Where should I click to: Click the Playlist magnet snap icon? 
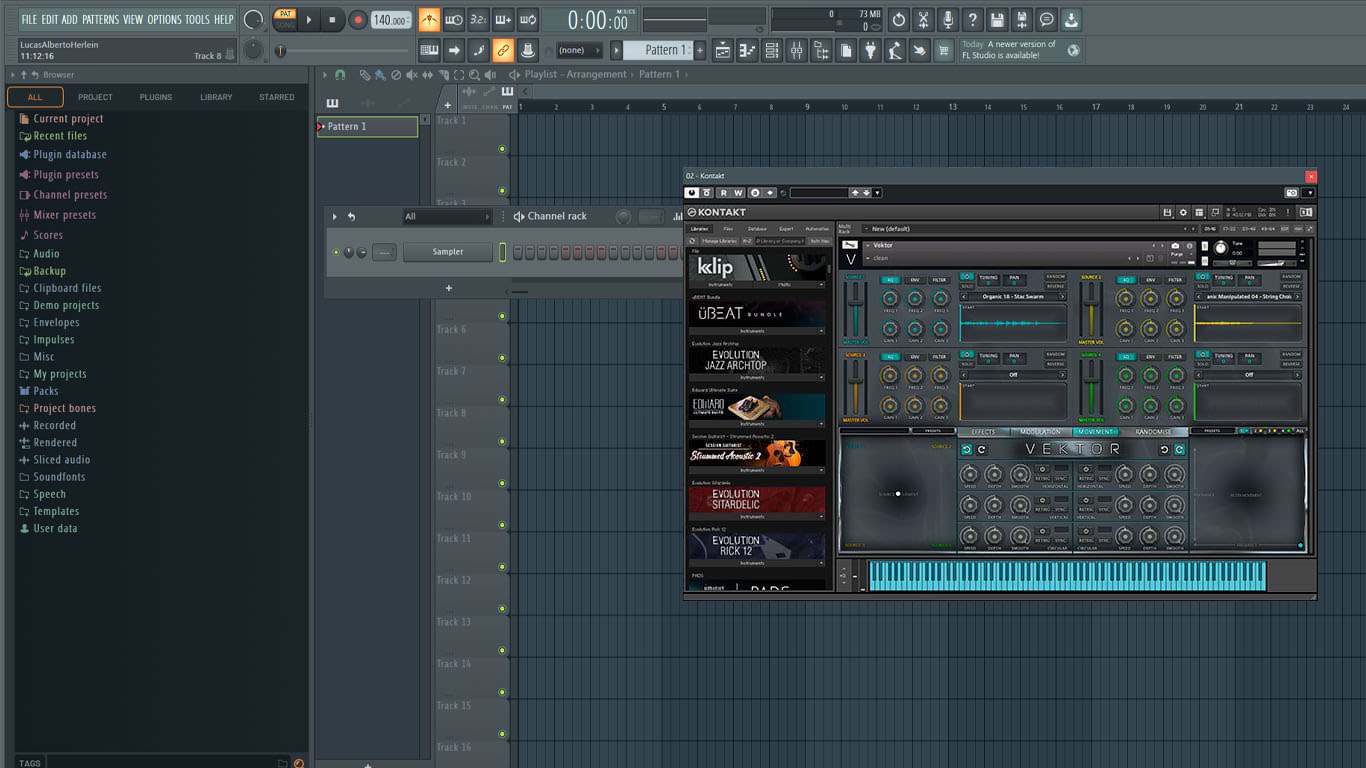click(x=340, y=75)
